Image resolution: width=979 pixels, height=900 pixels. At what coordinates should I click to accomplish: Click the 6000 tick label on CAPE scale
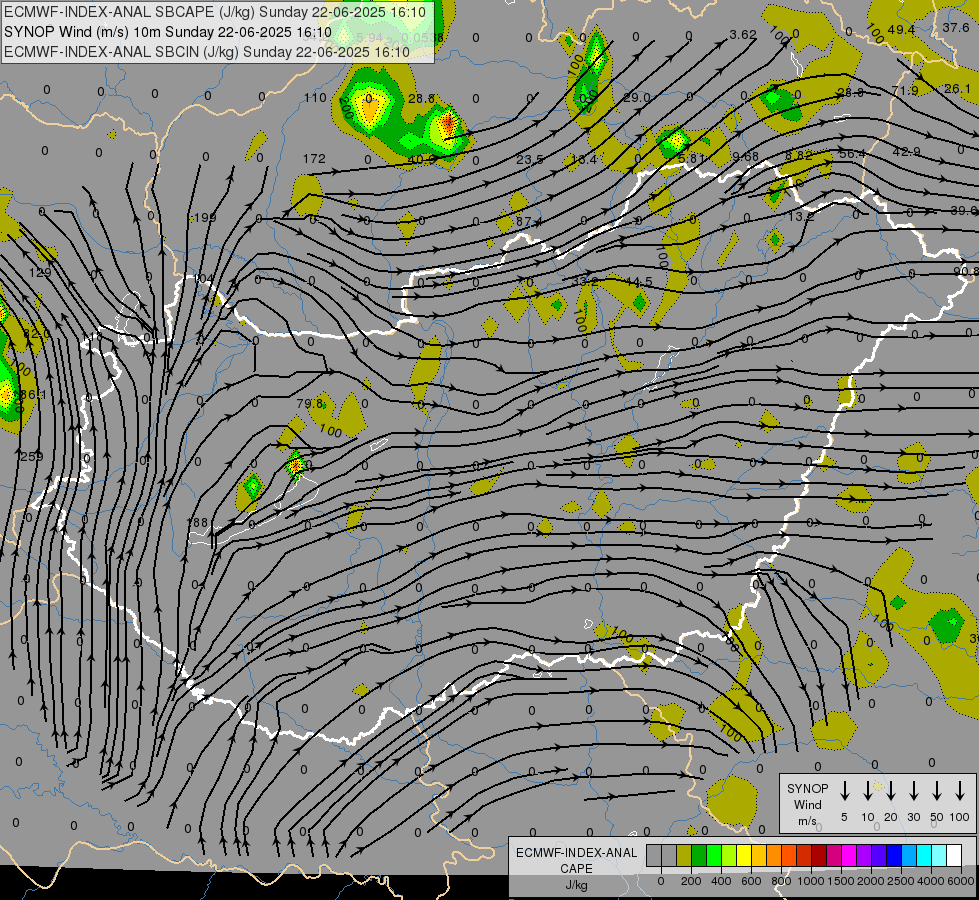(960, 881)
